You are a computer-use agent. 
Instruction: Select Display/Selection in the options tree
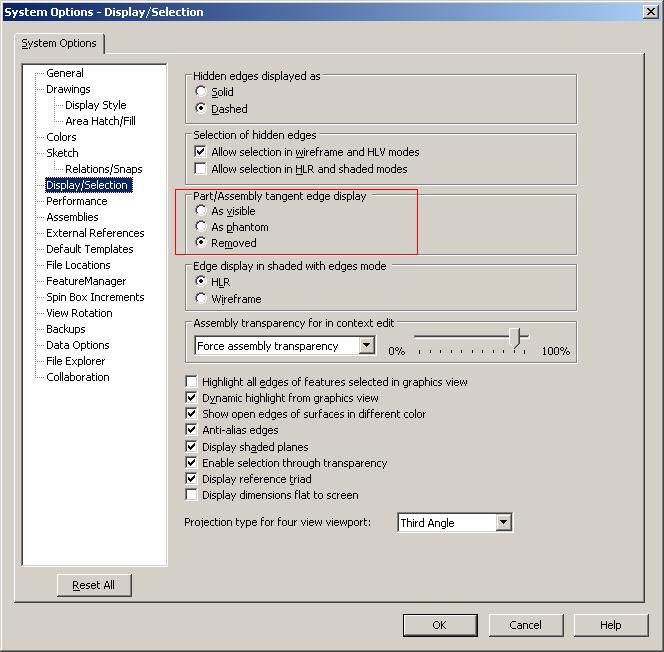[89, 185]
